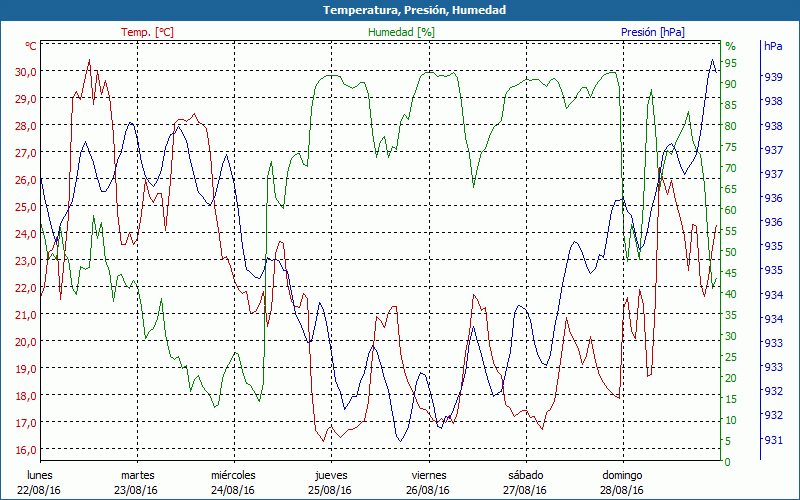
Task: Select the green Humedad [%] legend label
Action: pyautogui.click(x=402, y=32)
